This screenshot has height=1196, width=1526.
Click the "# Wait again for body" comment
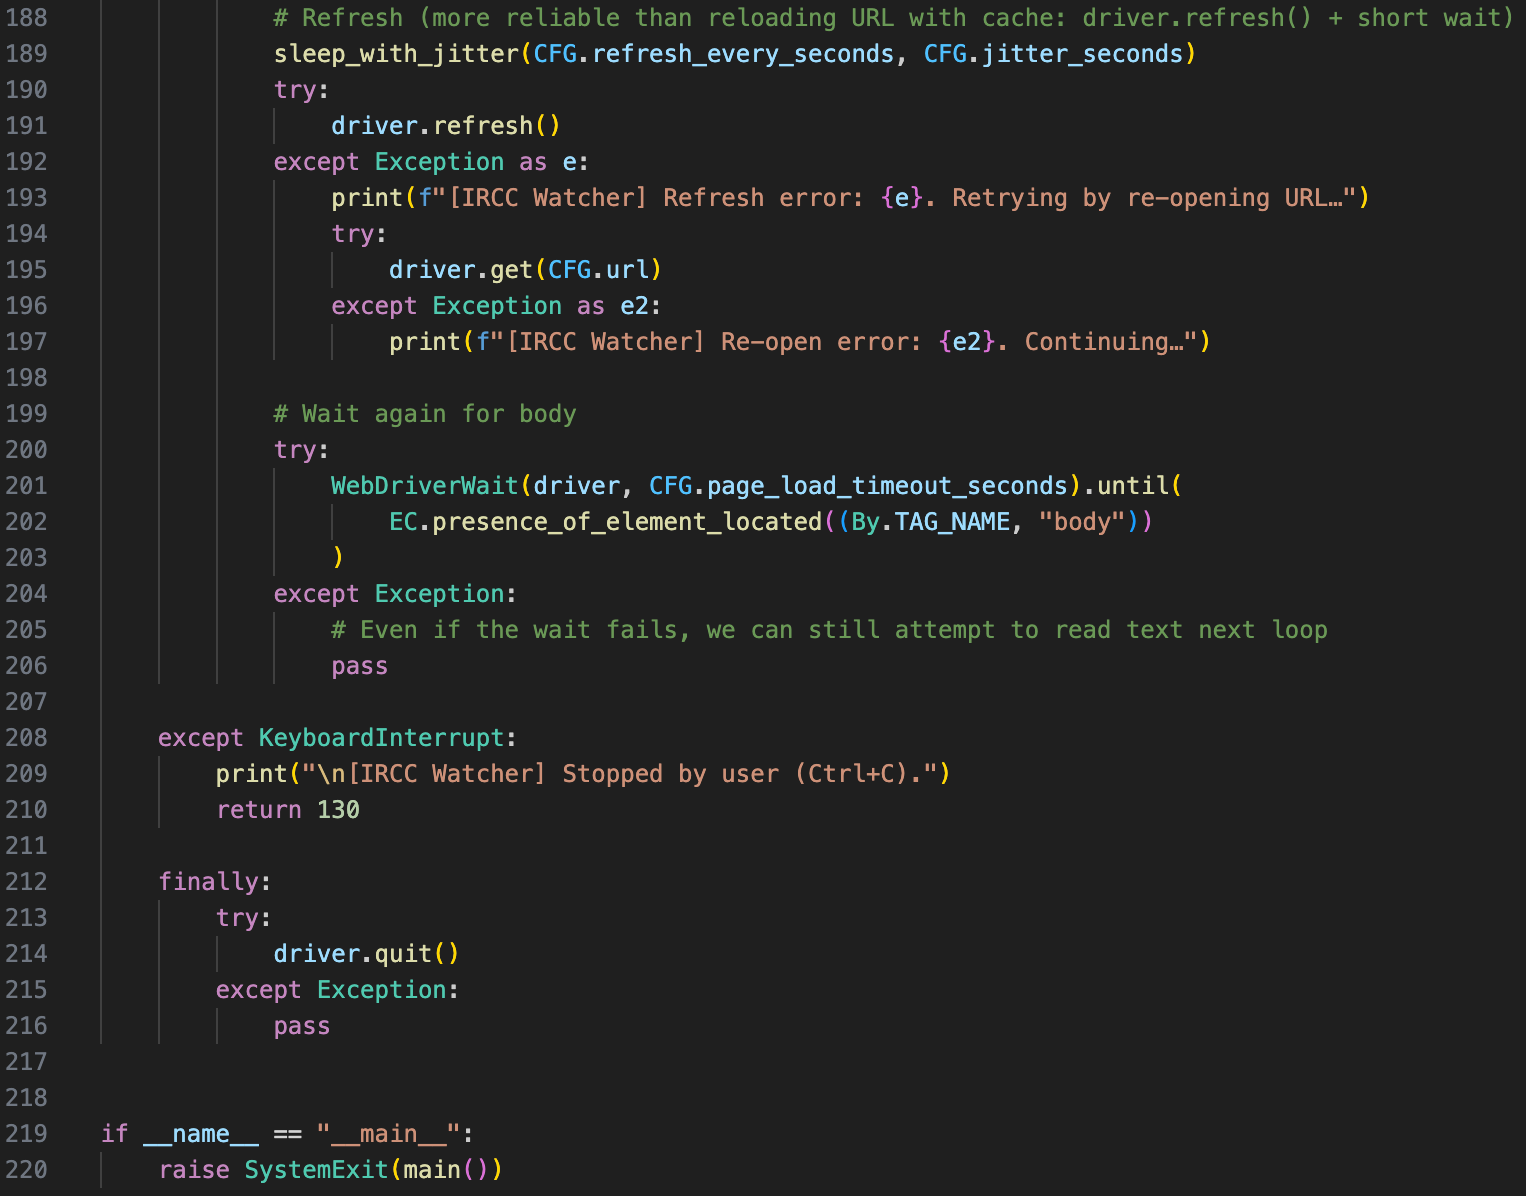pyautogui.click(x=425, y=414)
